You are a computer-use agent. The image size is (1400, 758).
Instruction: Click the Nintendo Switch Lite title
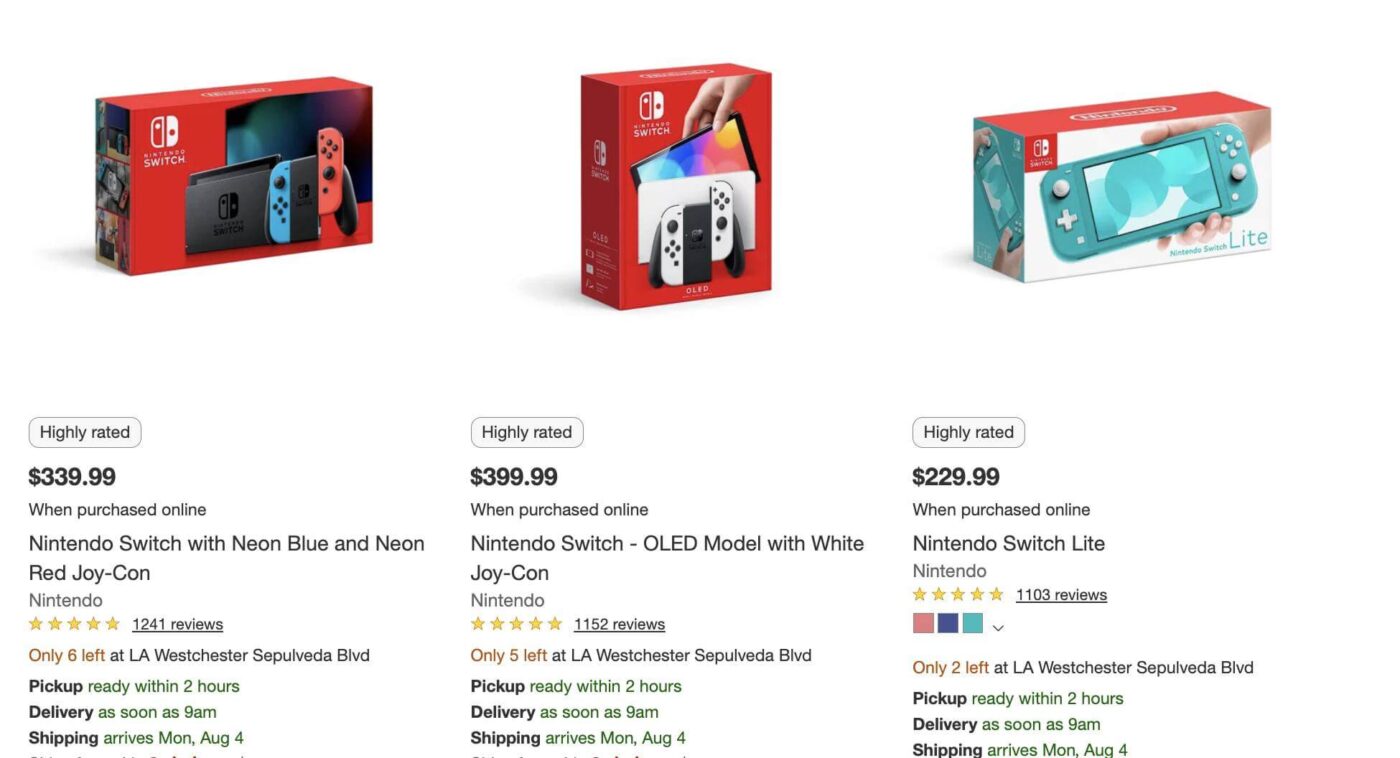pos(1008,544)
